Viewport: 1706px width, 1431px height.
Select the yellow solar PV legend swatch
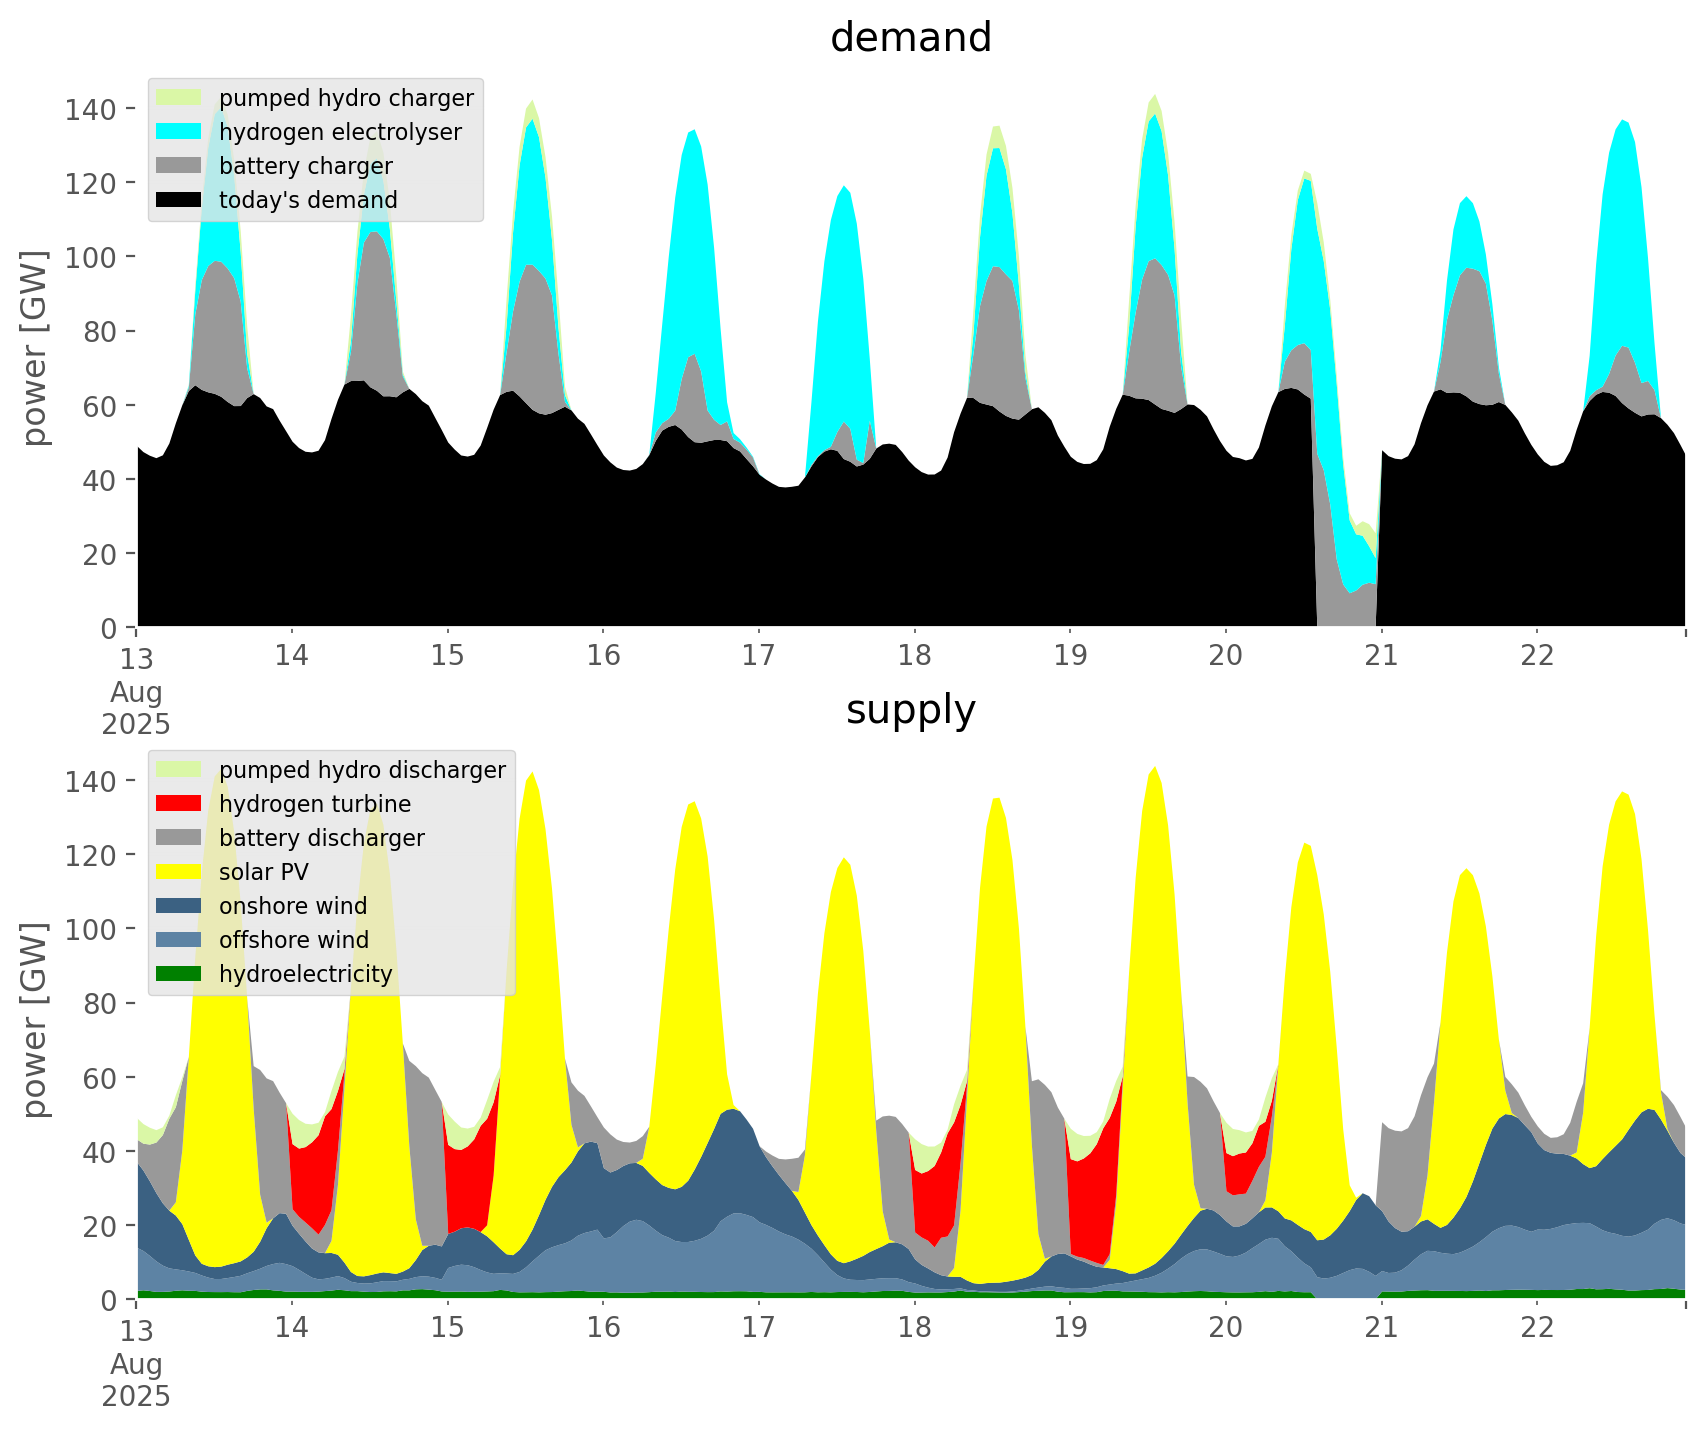tap(179, 872)
